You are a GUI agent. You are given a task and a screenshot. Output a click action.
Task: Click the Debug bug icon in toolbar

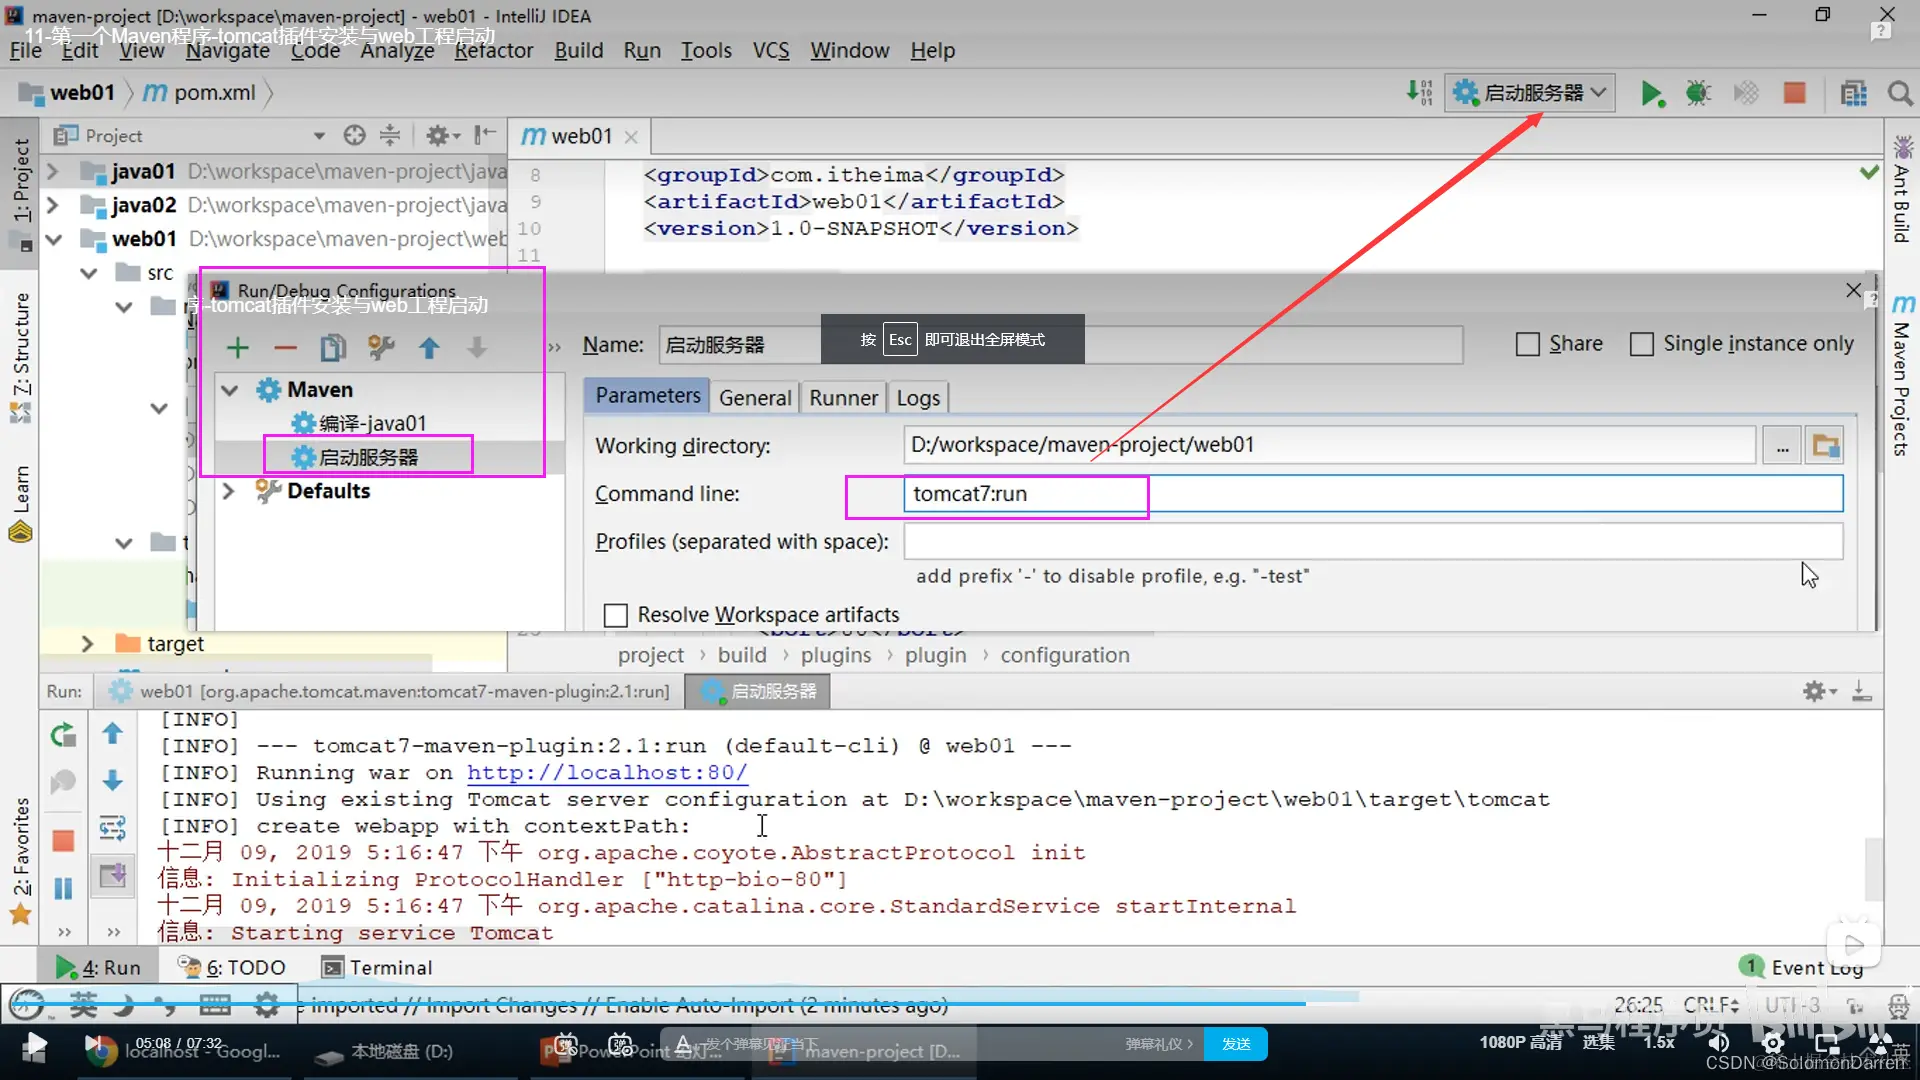pyautogui.click(x=1698, y=94)
